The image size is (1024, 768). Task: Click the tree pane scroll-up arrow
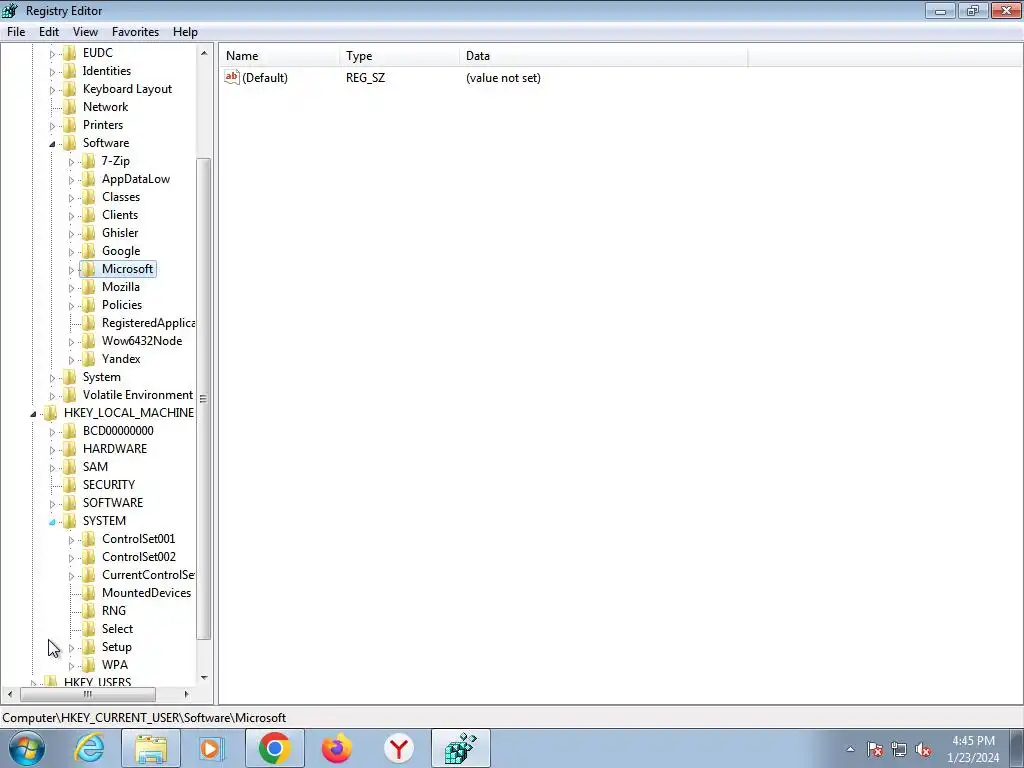pos(204,53)
